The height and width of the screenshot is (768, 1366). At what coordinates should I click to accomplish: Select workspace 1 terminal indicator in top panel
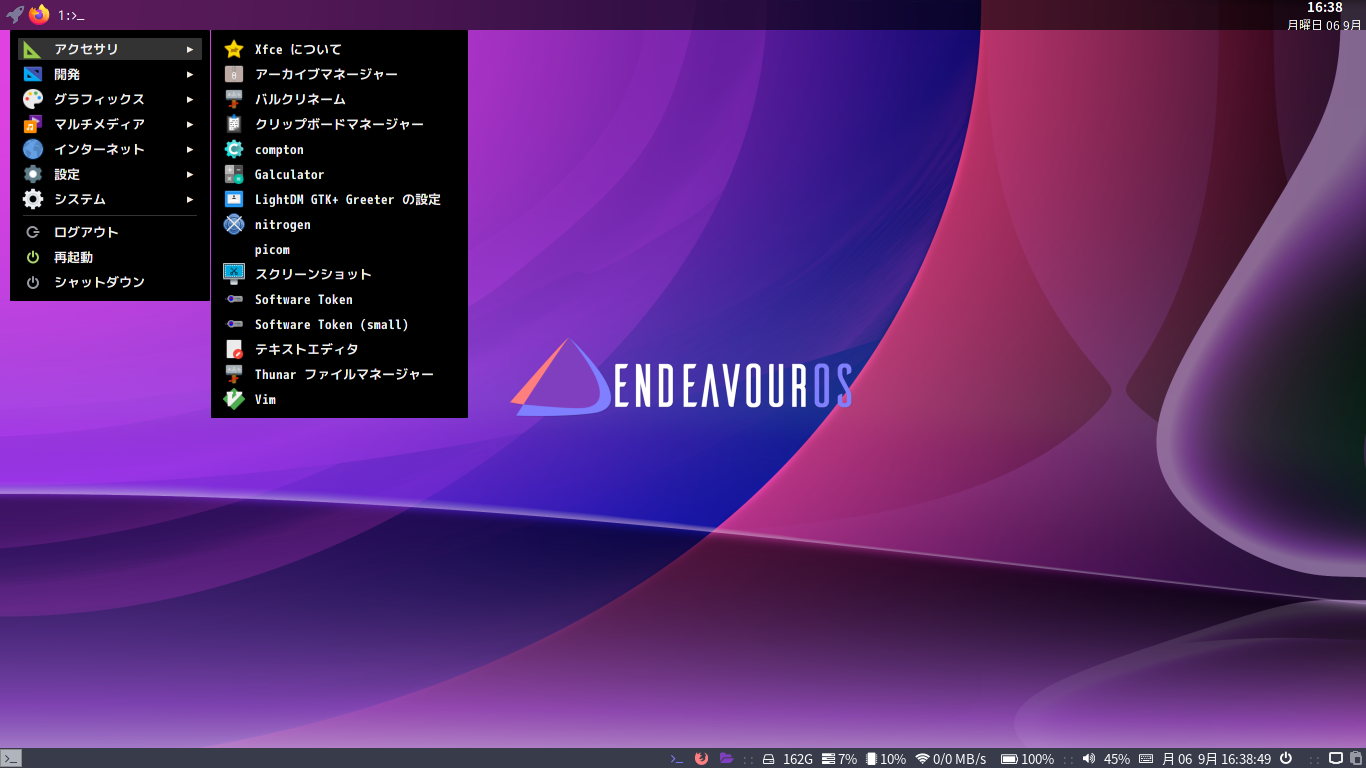(x=71, y=15)
